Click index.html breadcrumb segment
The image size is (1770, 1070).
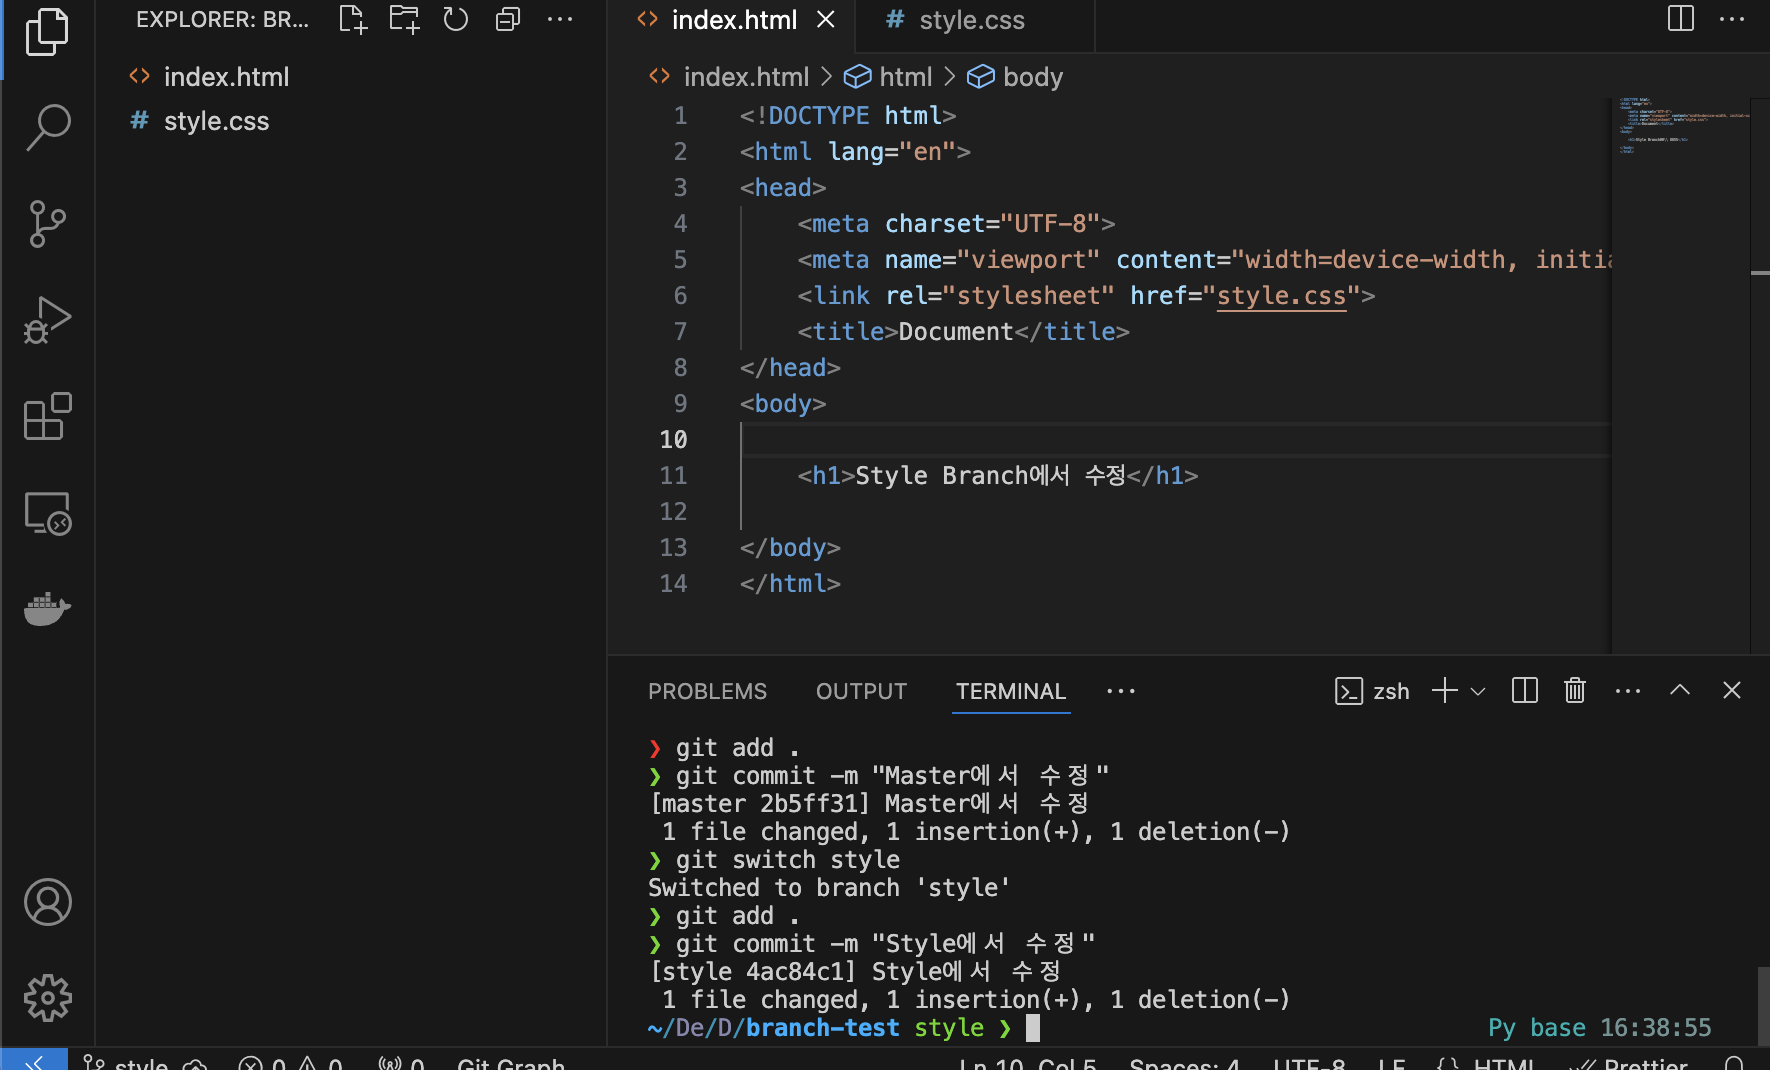(746, 77)
